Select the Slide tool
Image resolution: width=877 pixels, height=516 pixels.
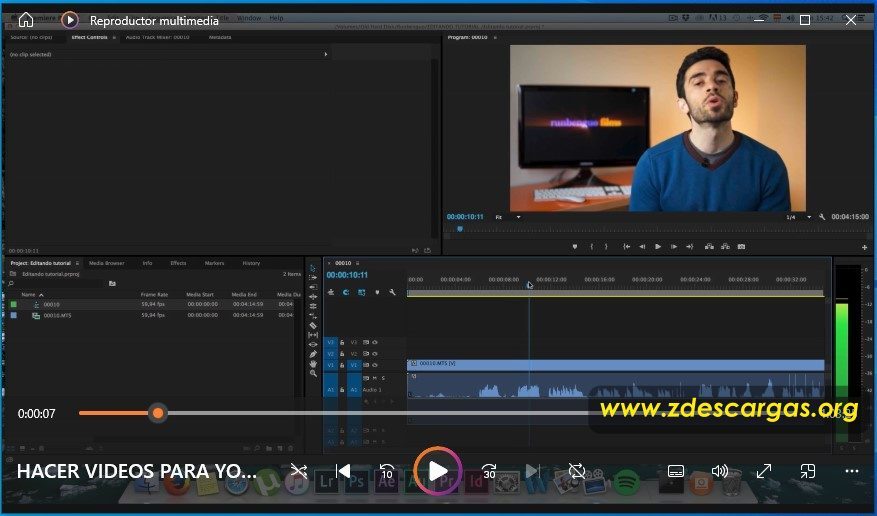pyautogui.click(x=313, y=344)
